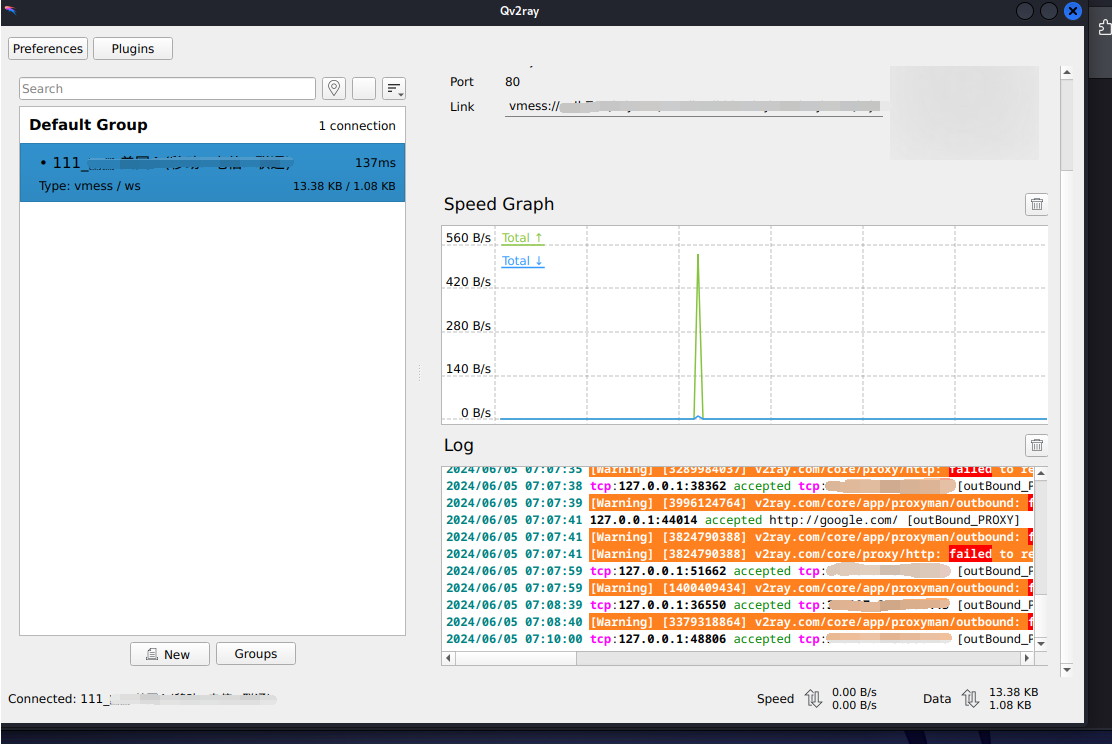1112x744 pixels.
Task: Click the 07:08:40 warning log line
Action: pyautogui.click(x=738, y=622)
